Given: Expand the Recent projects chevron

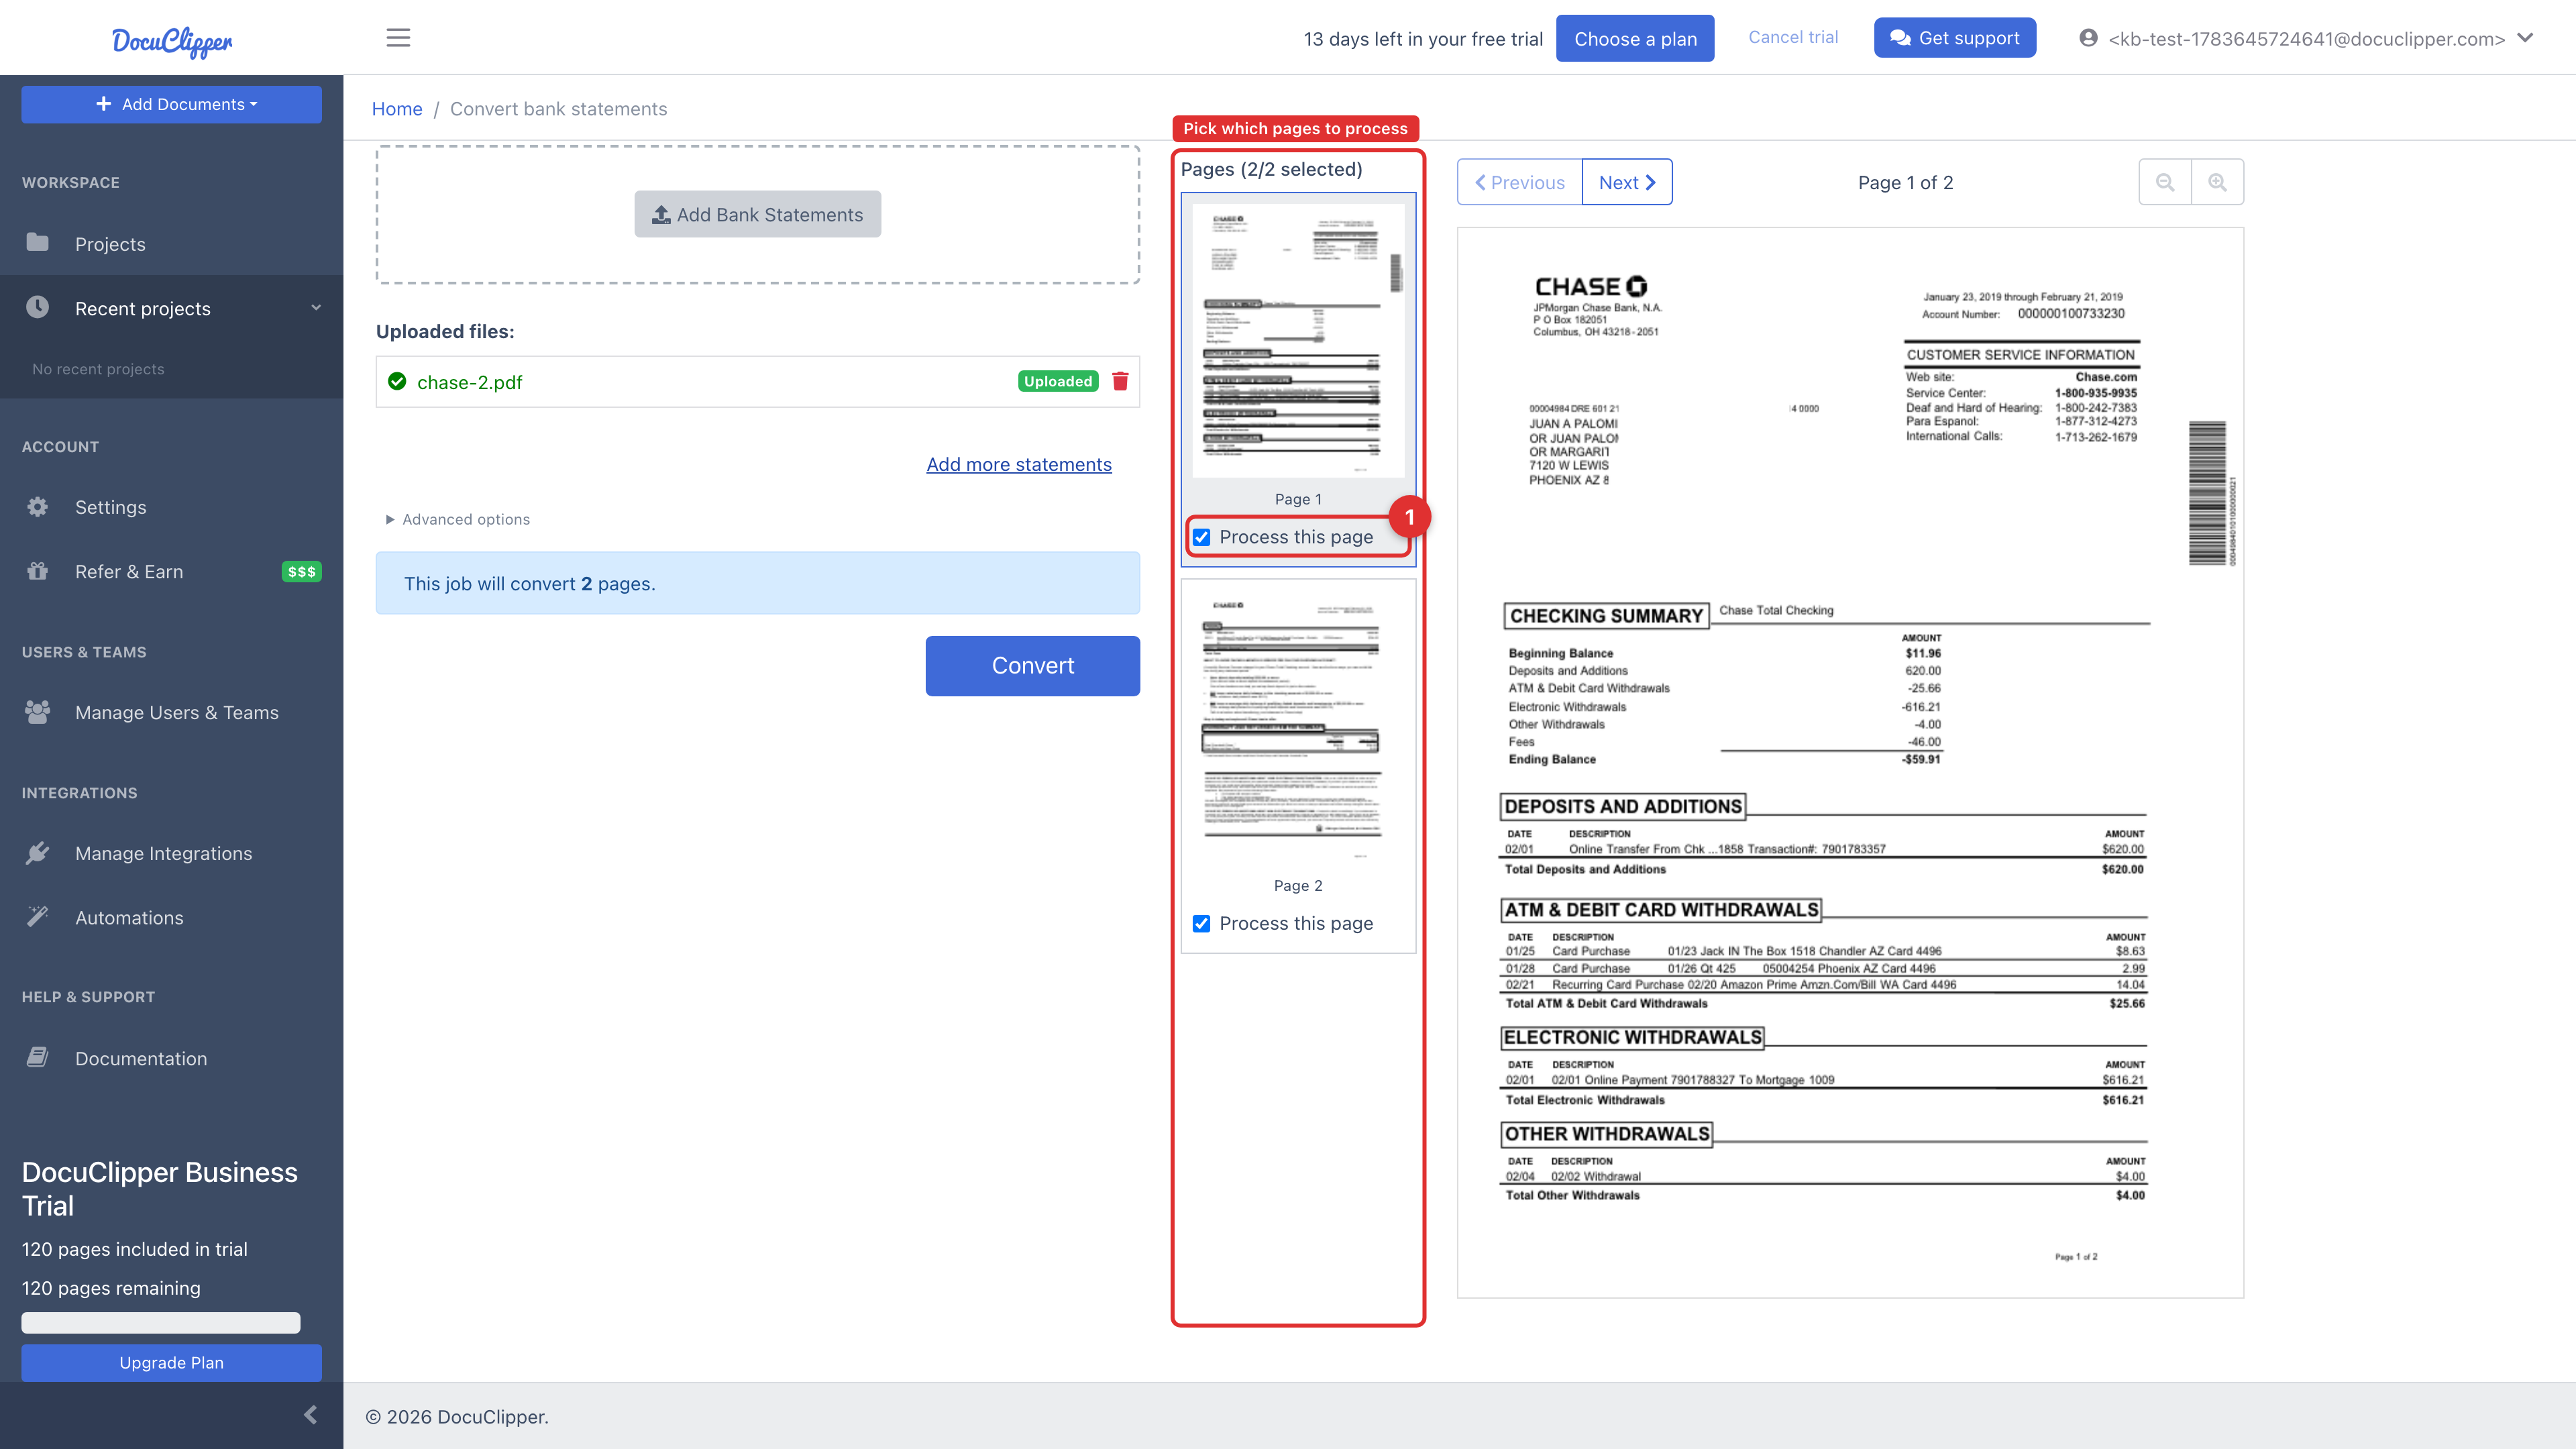Looking at the screenshot, I should pos(316,307).
